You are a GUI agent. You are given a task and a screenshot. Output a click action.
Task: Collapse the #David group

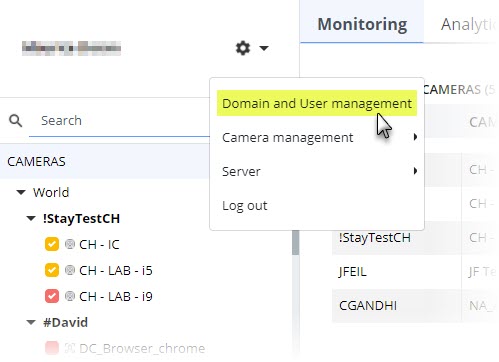coord(31,322)
